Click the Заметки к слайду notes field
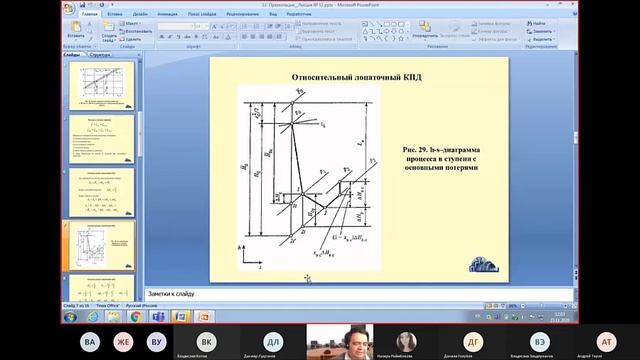The height and width of the screenshot is (360, 640). coord(359,294)
